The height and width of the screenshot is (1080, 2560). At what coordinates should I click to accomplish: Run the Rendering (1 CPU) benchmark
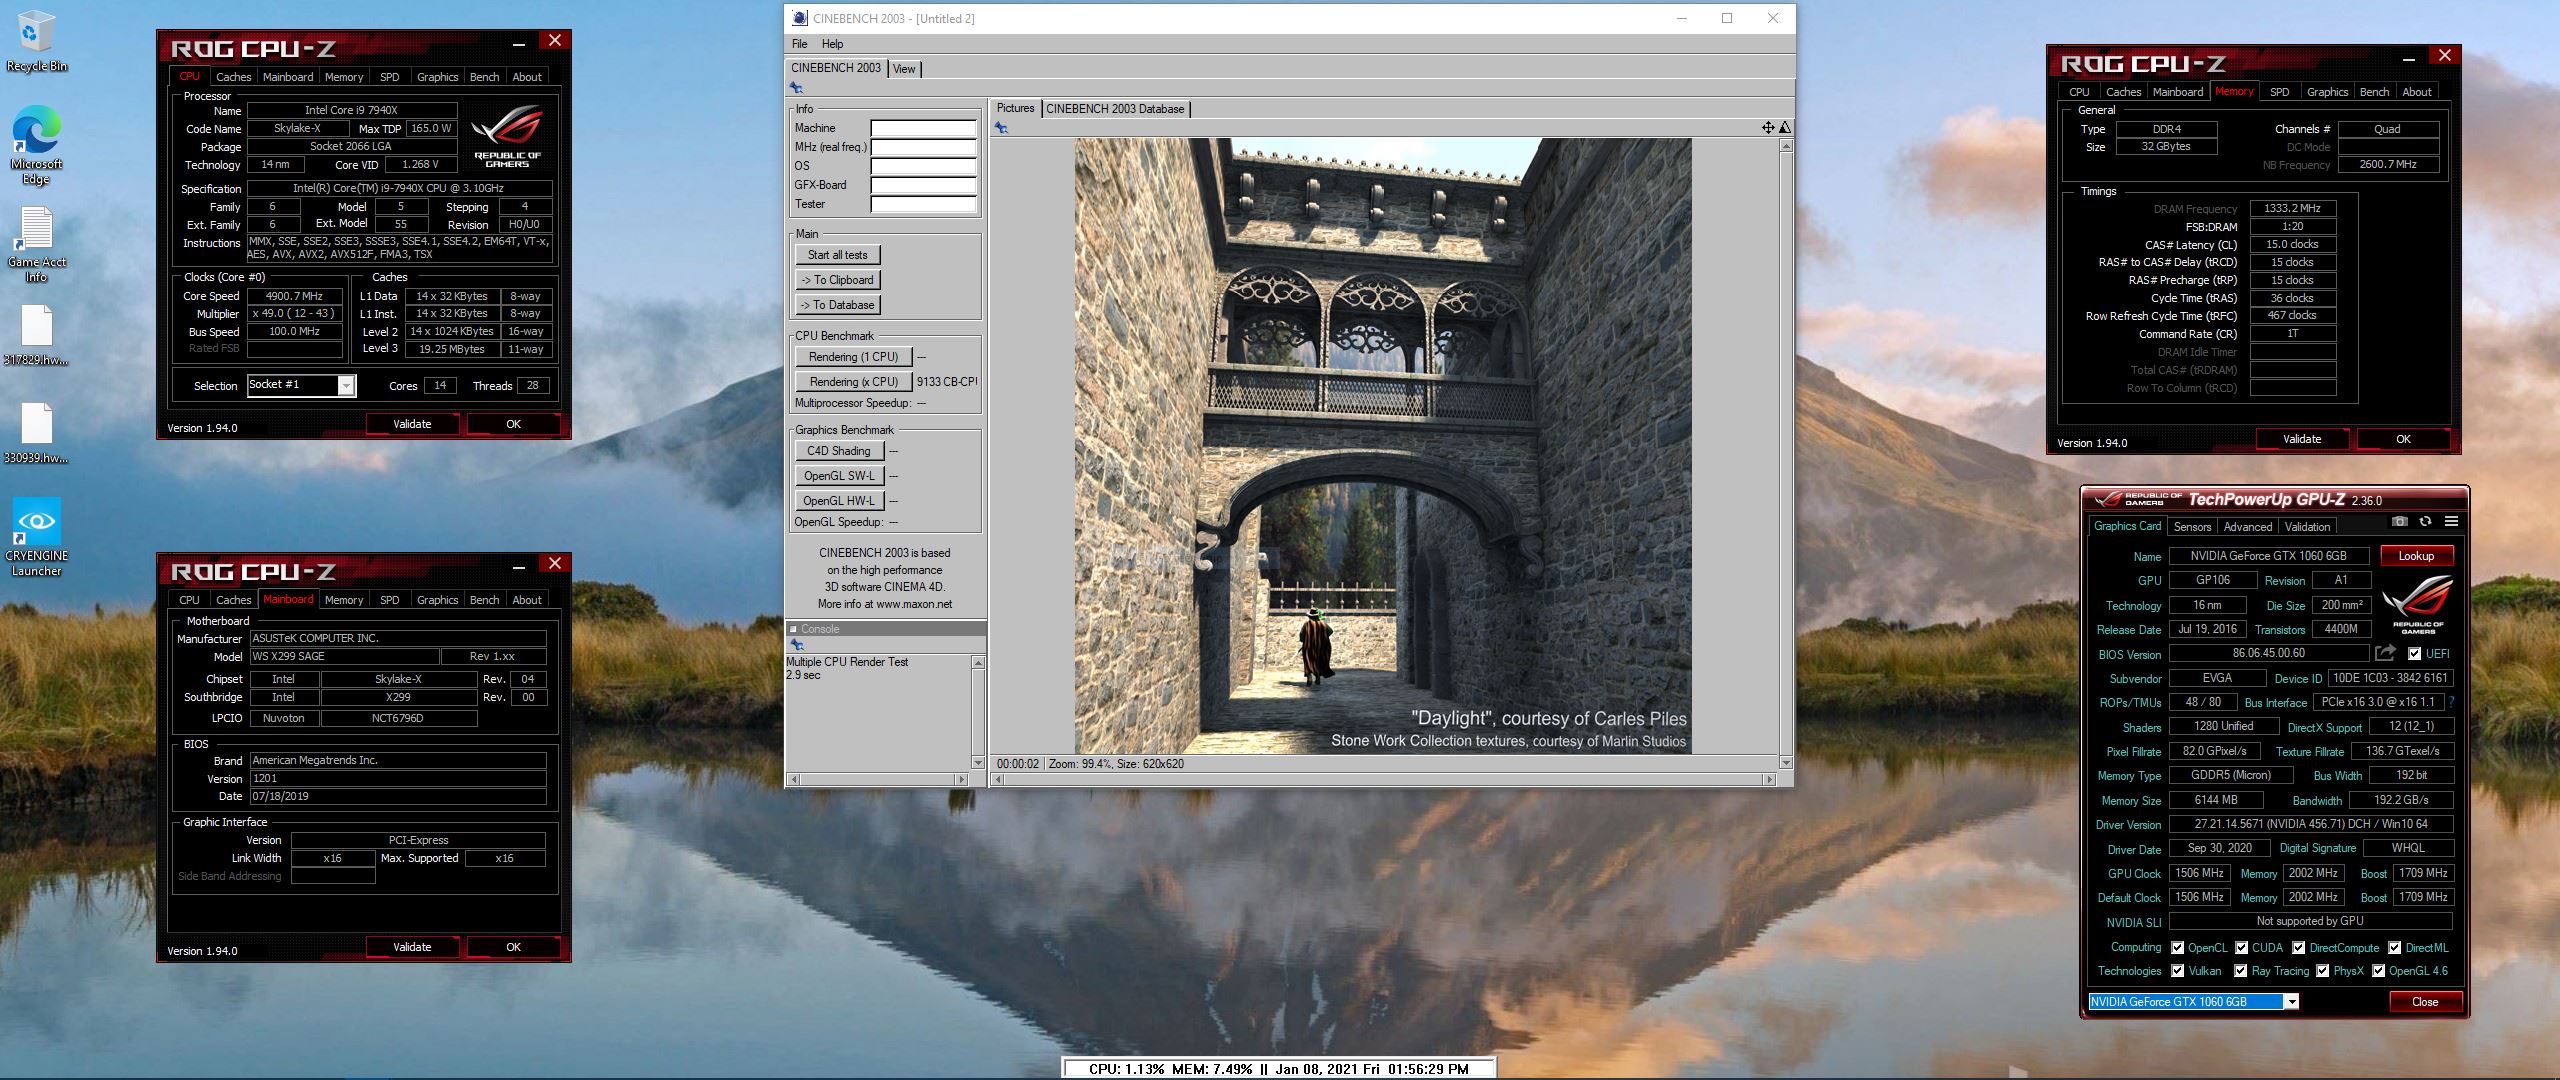[853, 357]
